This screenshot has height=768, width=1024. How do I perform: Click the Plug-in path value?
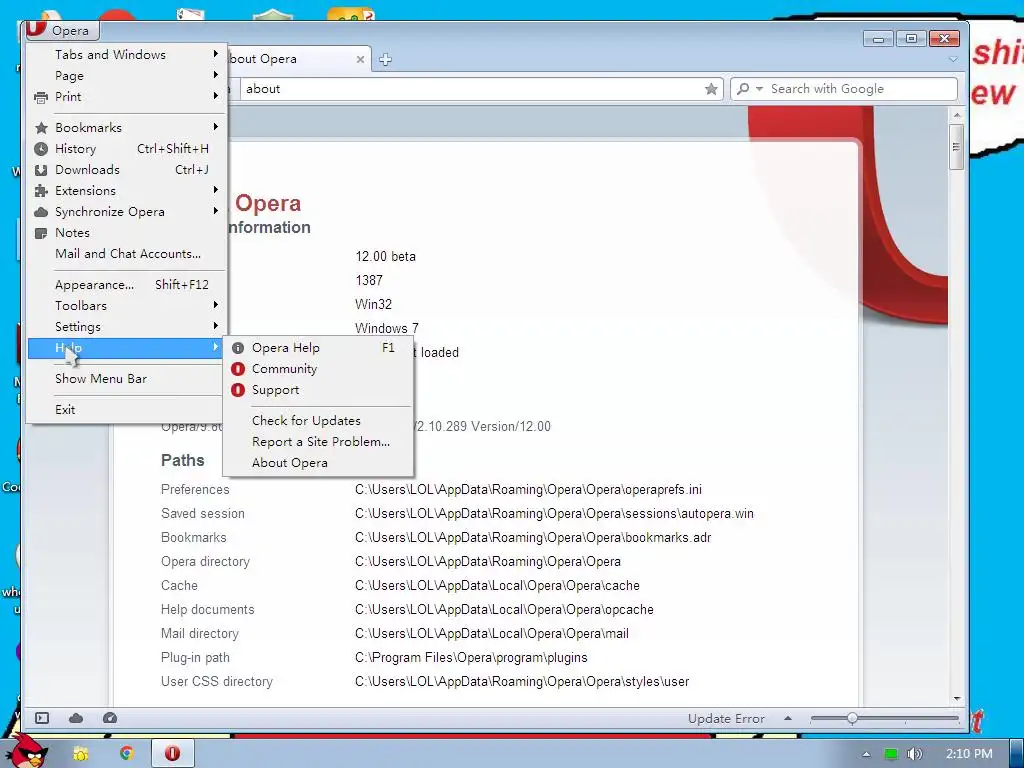pyautogui.click(x=471, y=658)
